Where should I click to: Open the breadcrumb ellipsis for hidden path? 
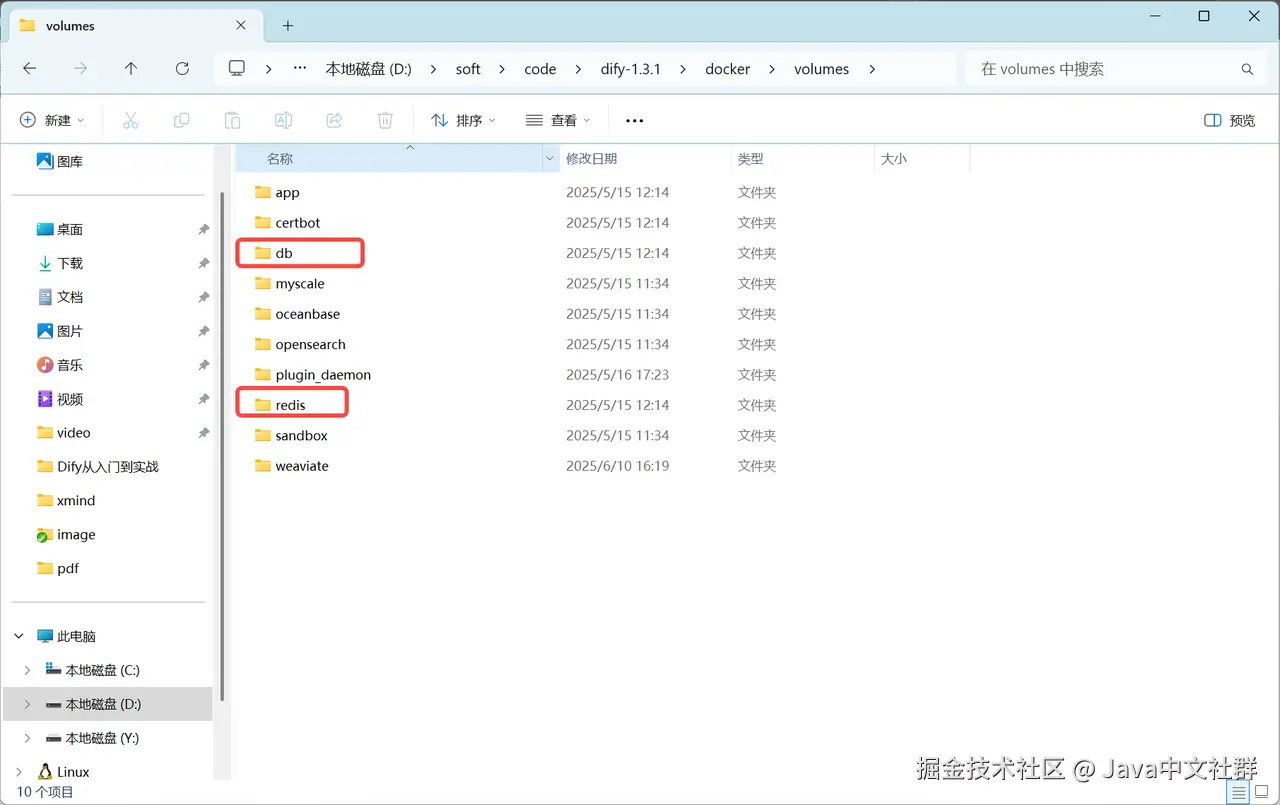(300, 69)
